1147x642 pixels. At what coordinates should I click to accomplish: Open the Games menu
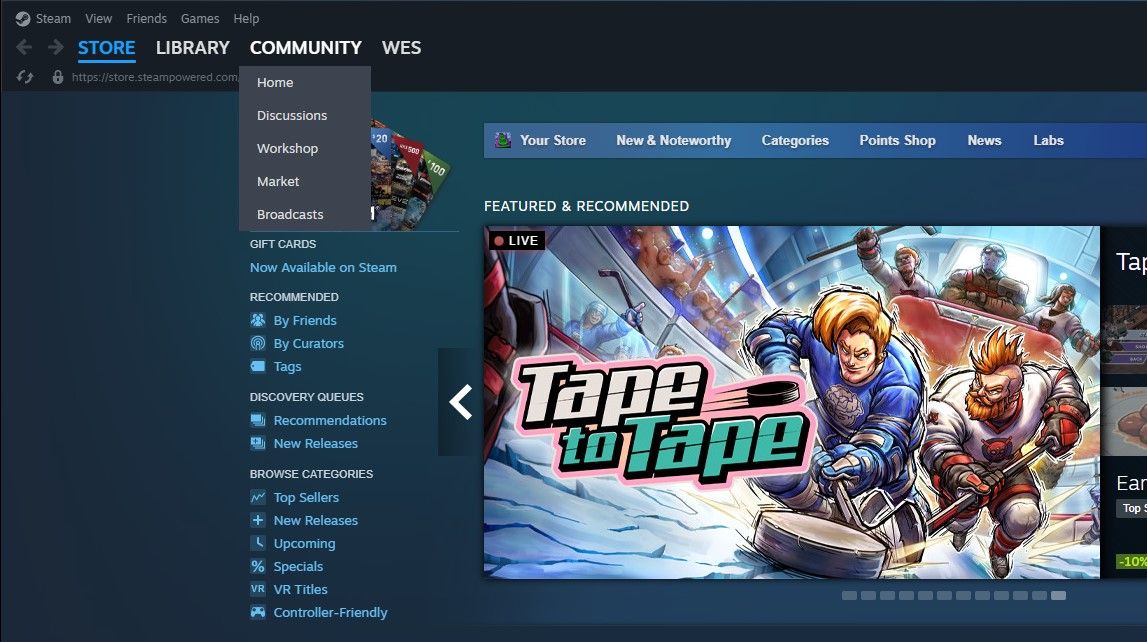point(200,19)
